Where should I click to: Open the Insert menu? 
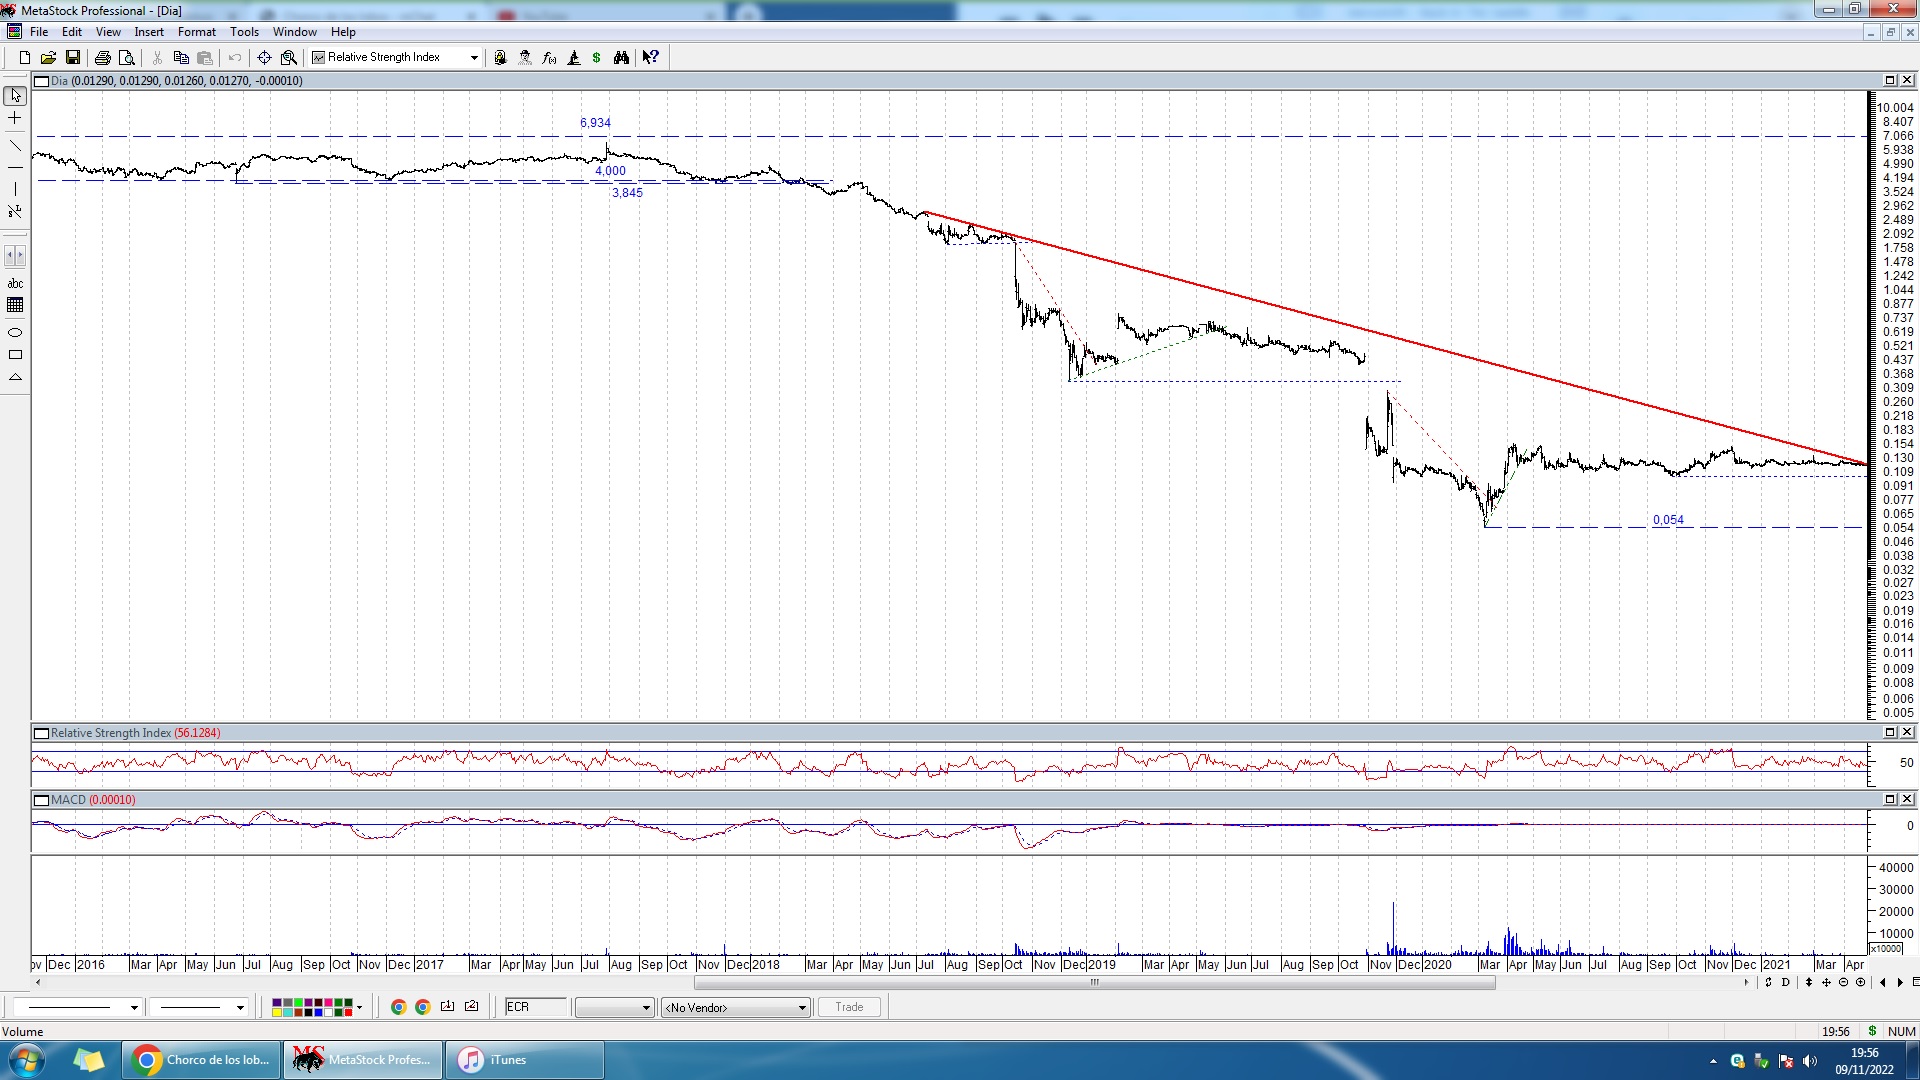pyautogui.click(x=149, y=32)
